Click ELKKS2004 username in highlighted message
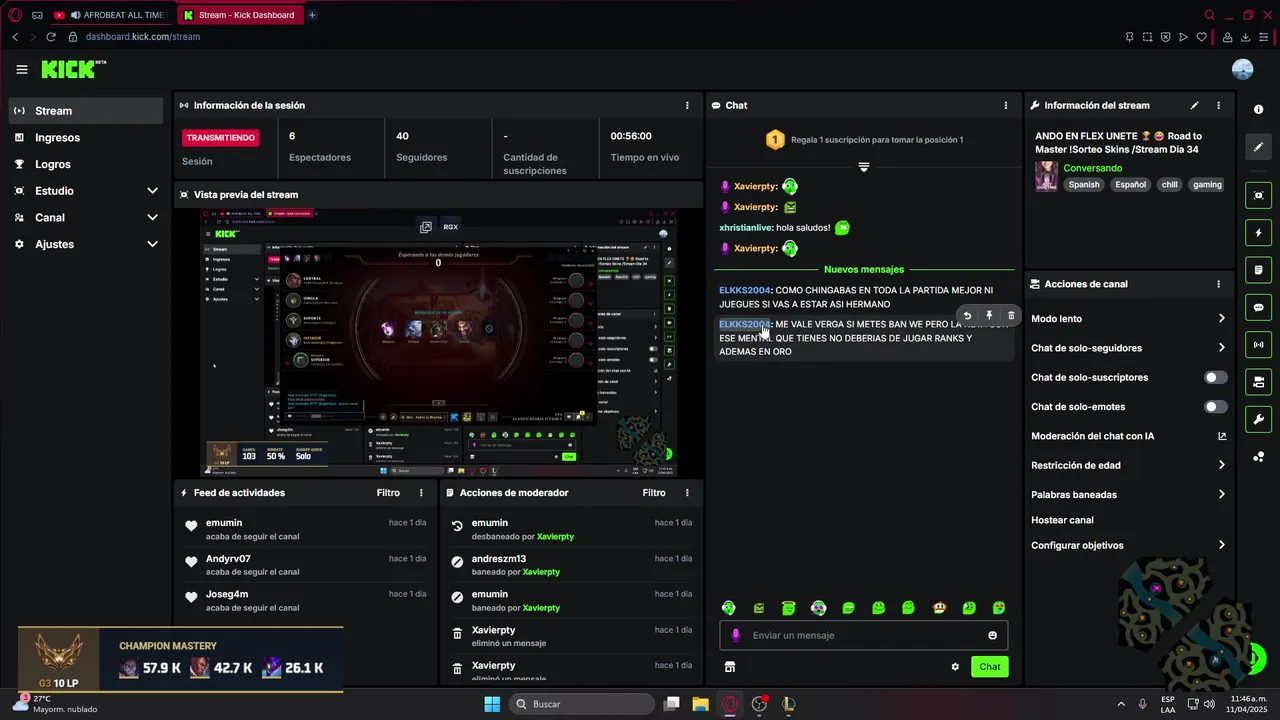The image size is (1280, 720). [x=744, y=324]
